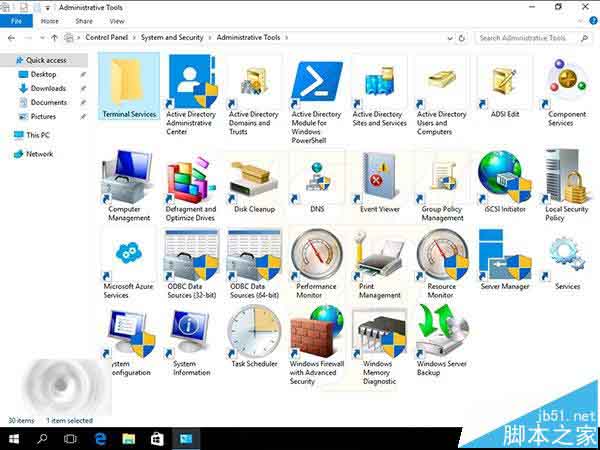Open taskbar Search

(x=42, y=439)
